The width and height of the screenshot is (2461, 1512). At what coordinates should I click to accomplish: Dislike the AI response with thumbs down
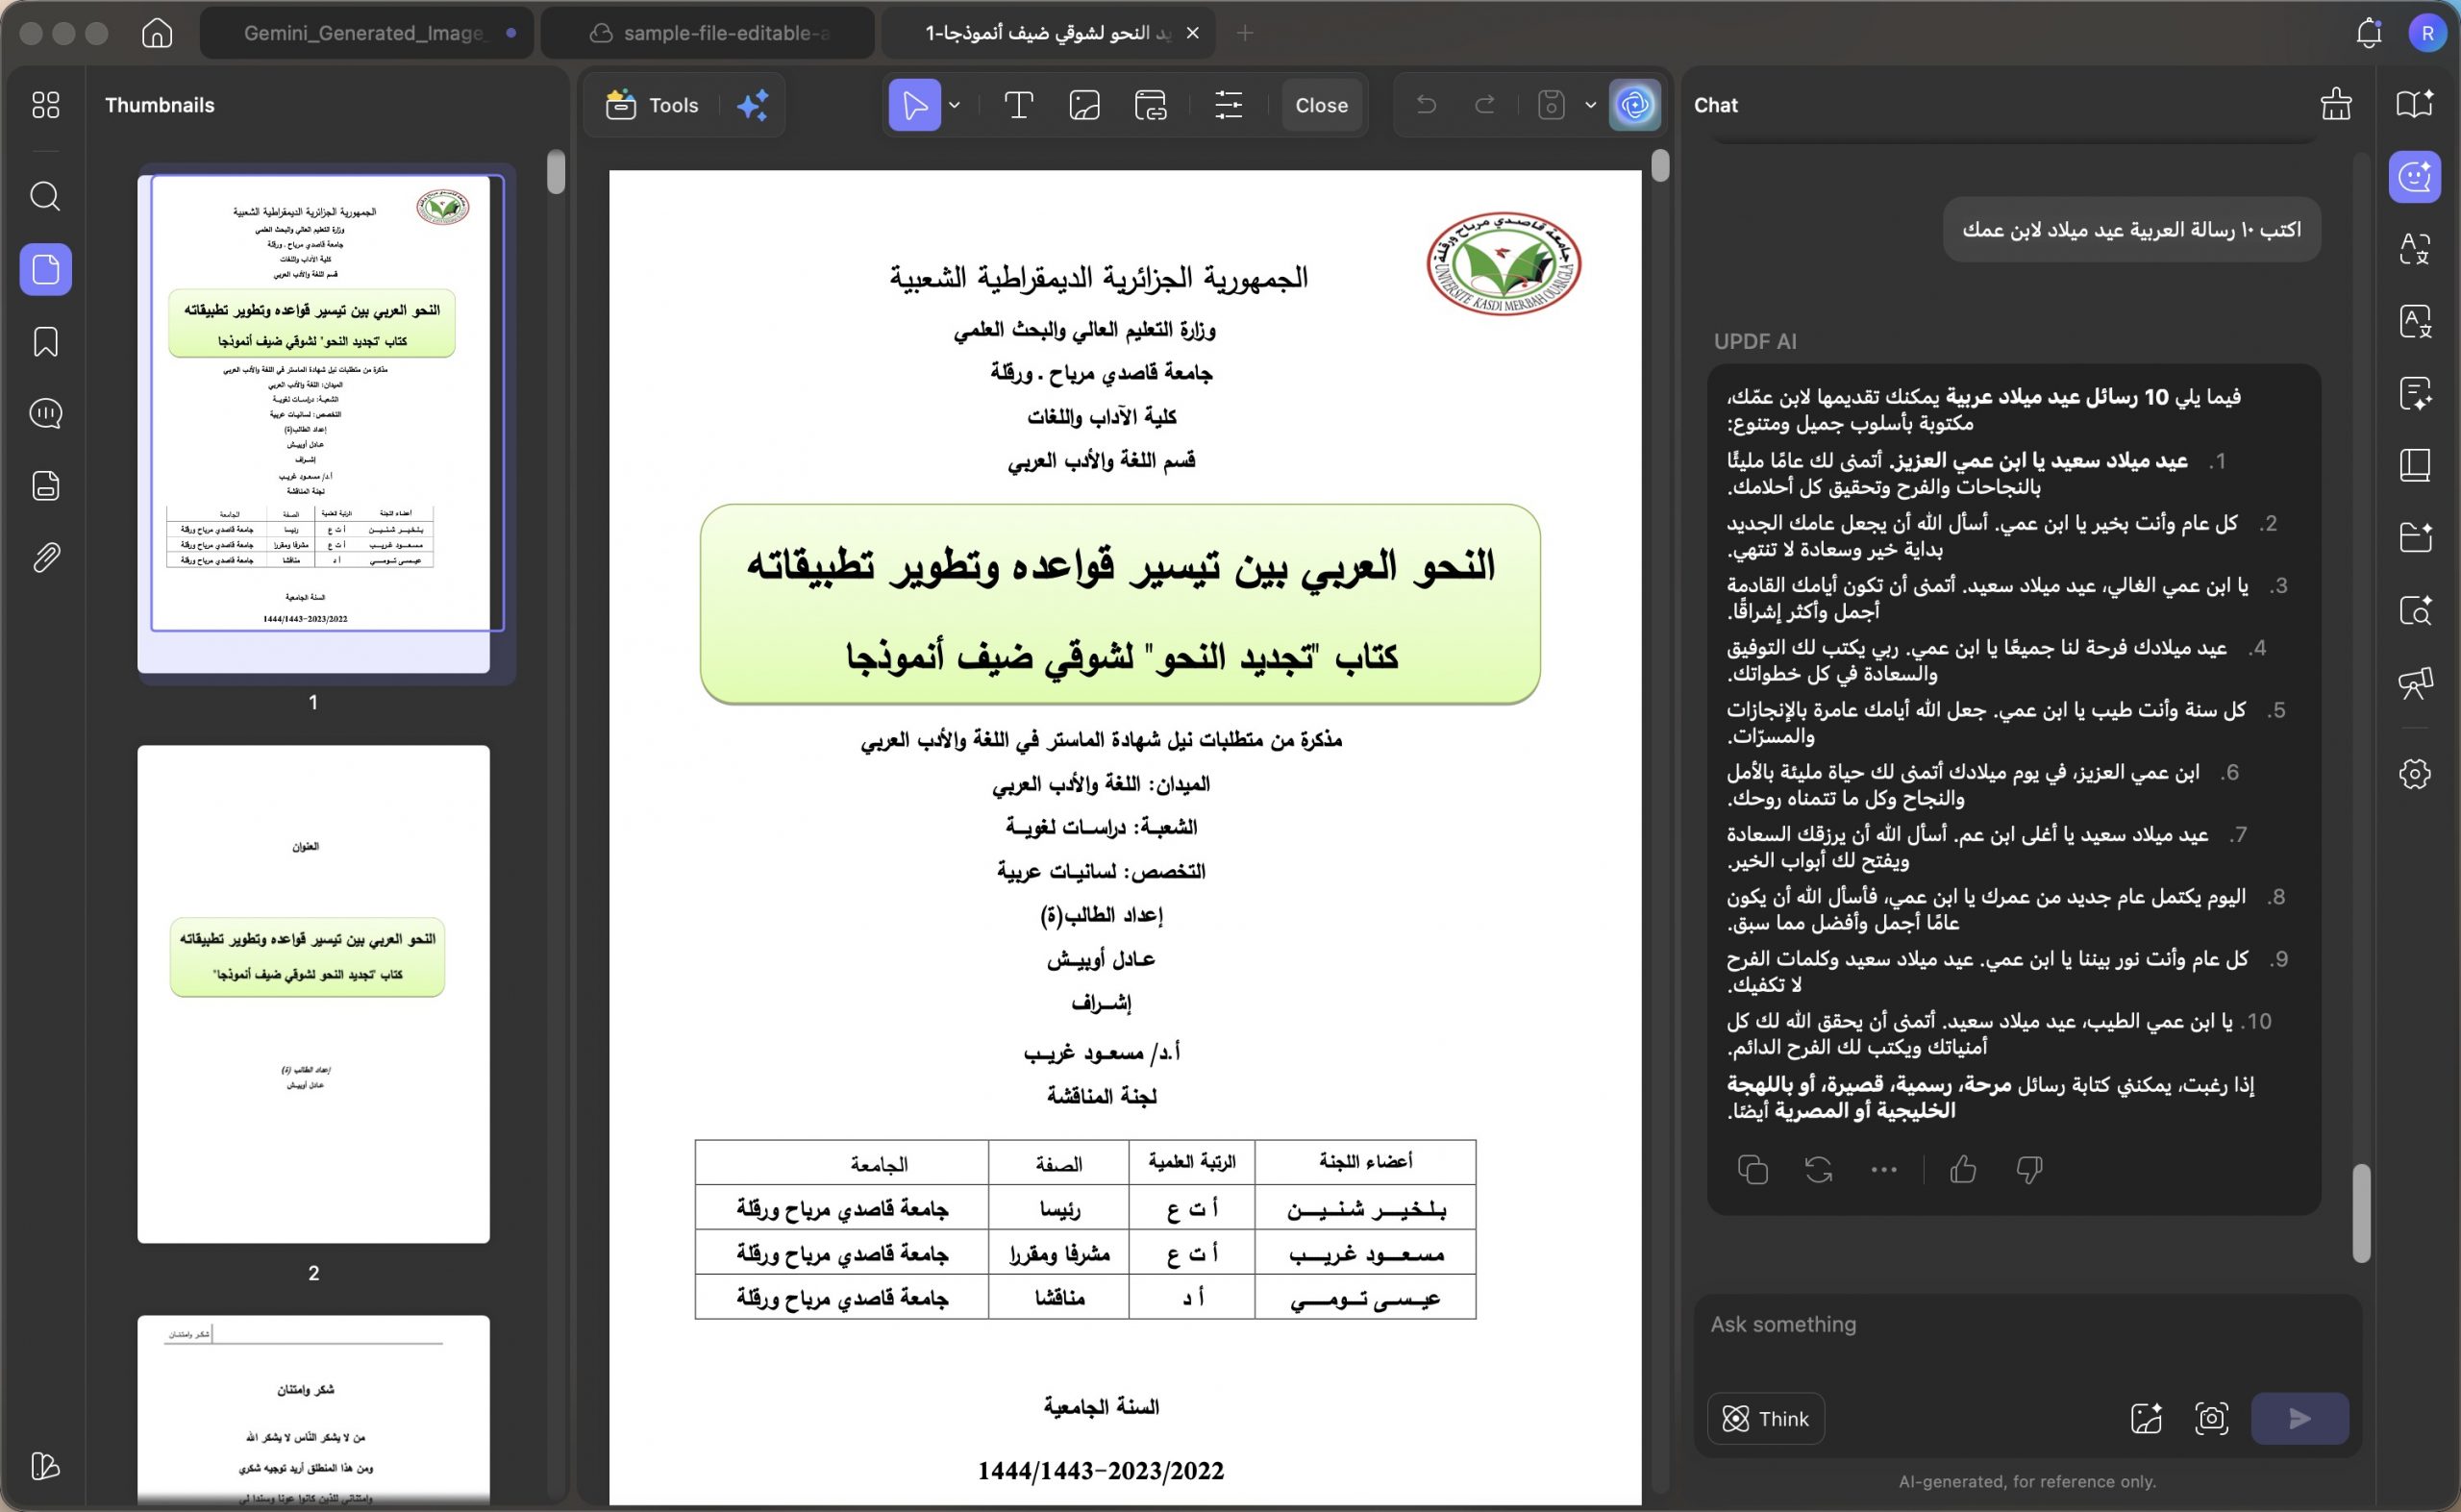(2029, 1169)
